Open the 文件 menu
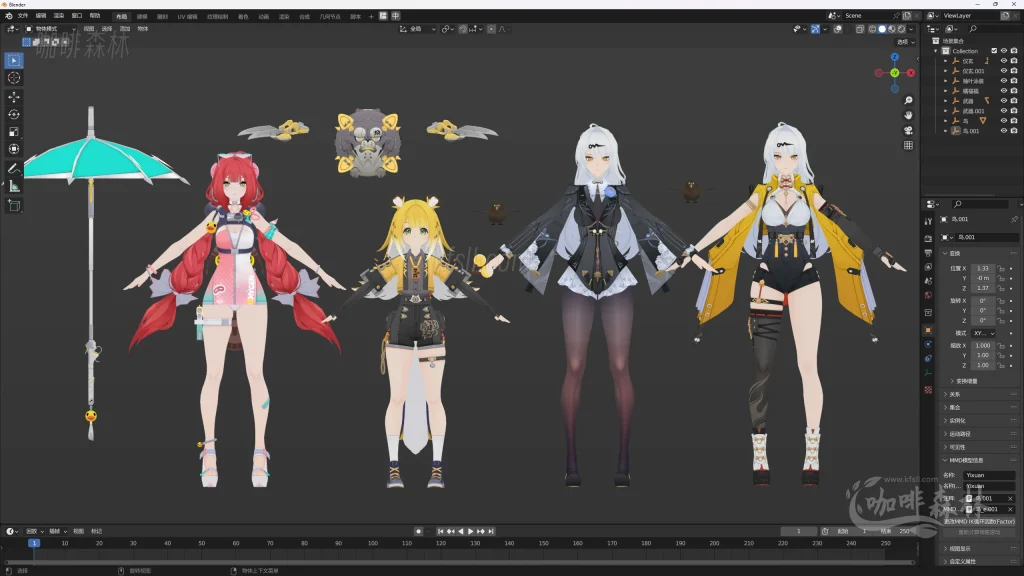The image size is (1024, 576). pos(23,16)
